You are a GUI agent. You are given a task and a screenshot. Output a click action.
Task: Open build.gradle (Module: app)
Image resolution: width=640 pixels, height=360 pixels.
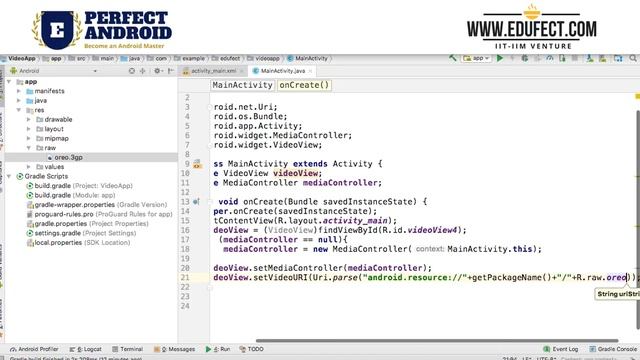(x=71, y=195)
